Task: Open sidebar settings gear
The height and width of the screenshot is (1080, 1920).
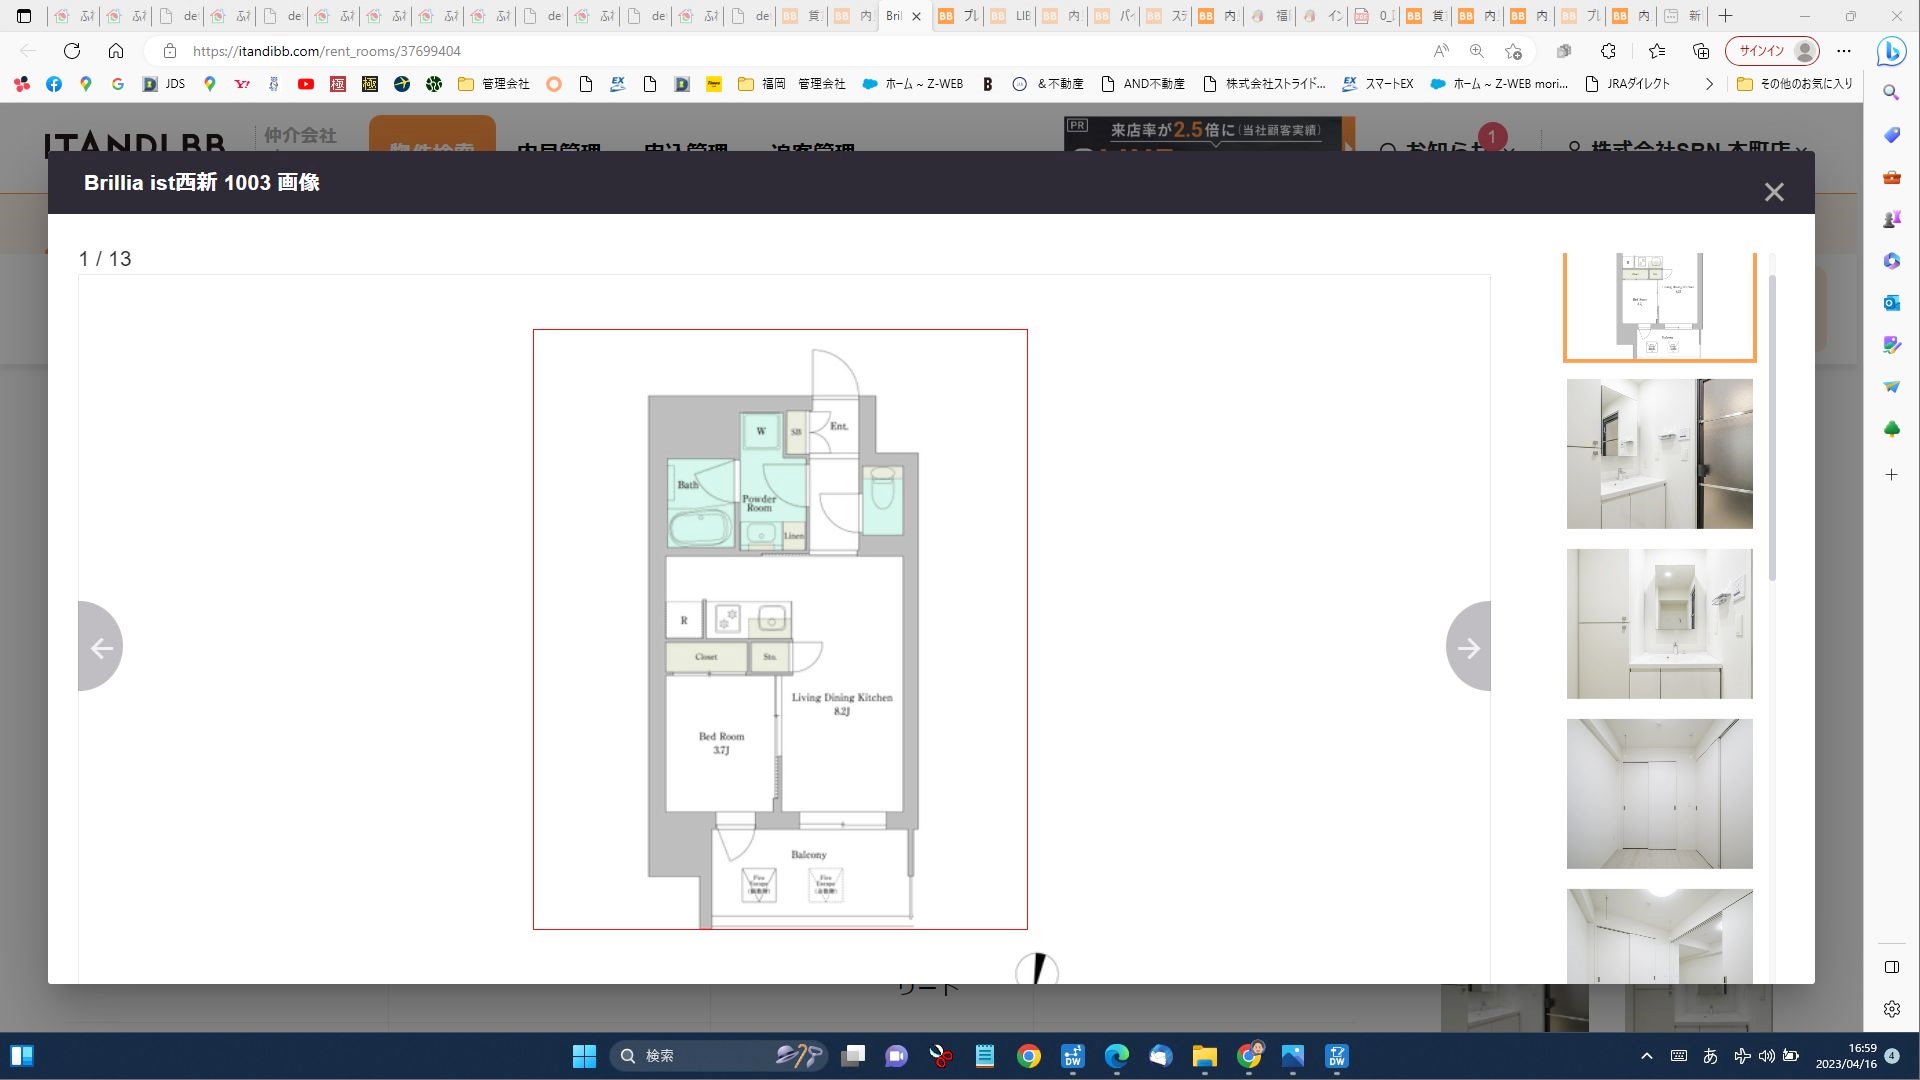Action: [1891, 1009]
